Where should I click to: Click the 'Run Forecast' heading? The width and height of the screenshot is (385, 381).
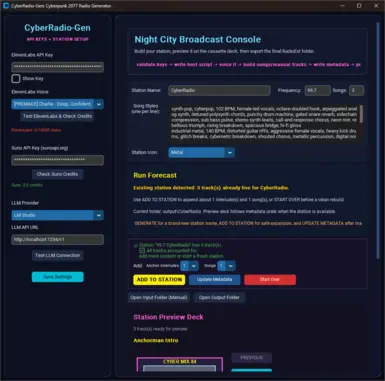pyautogui.click(x=155, y=175)
